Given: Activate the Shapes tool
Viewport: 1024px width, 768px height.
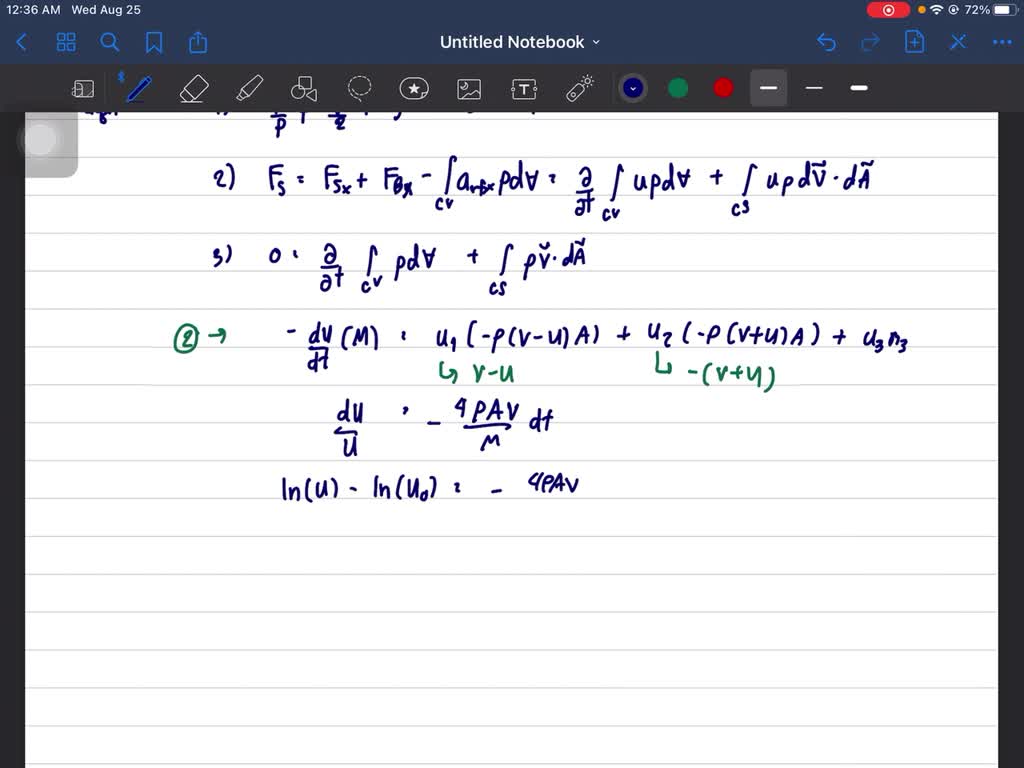Looking at the screenshot, I should 303,89.
